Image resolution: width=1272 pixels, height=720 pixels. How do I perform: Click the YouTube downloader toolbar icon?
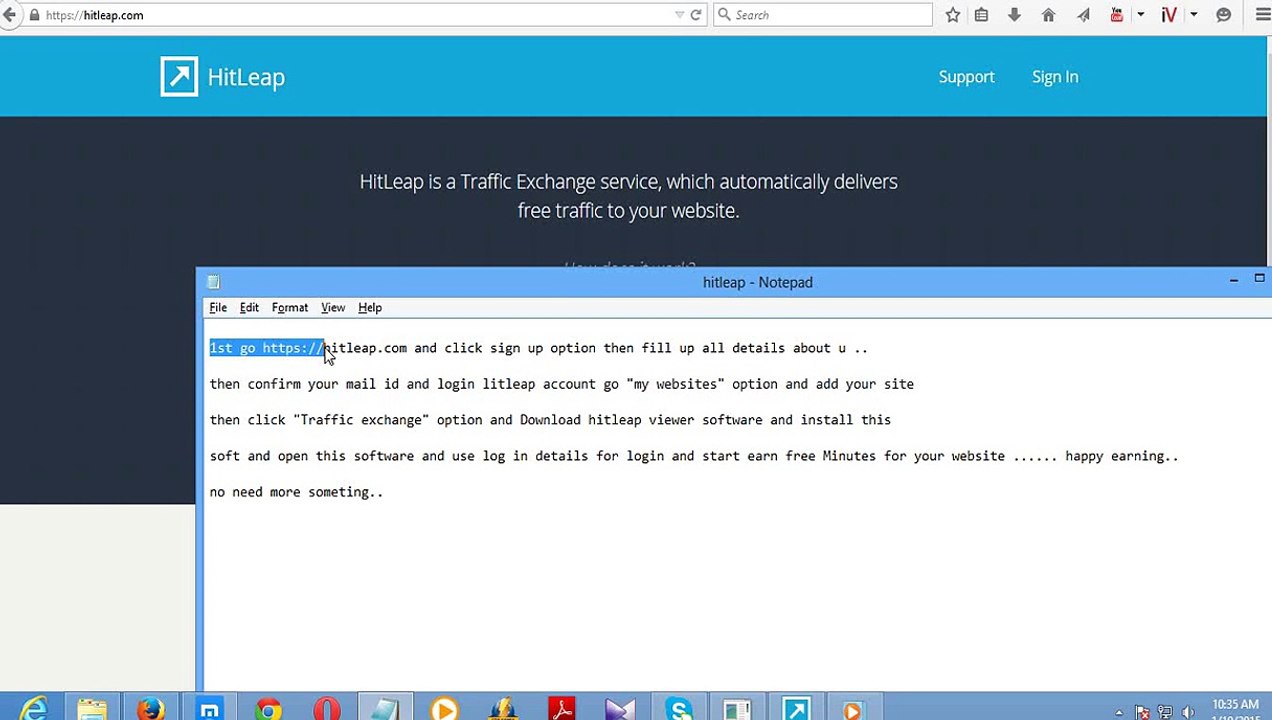(x=1117, y=15)
